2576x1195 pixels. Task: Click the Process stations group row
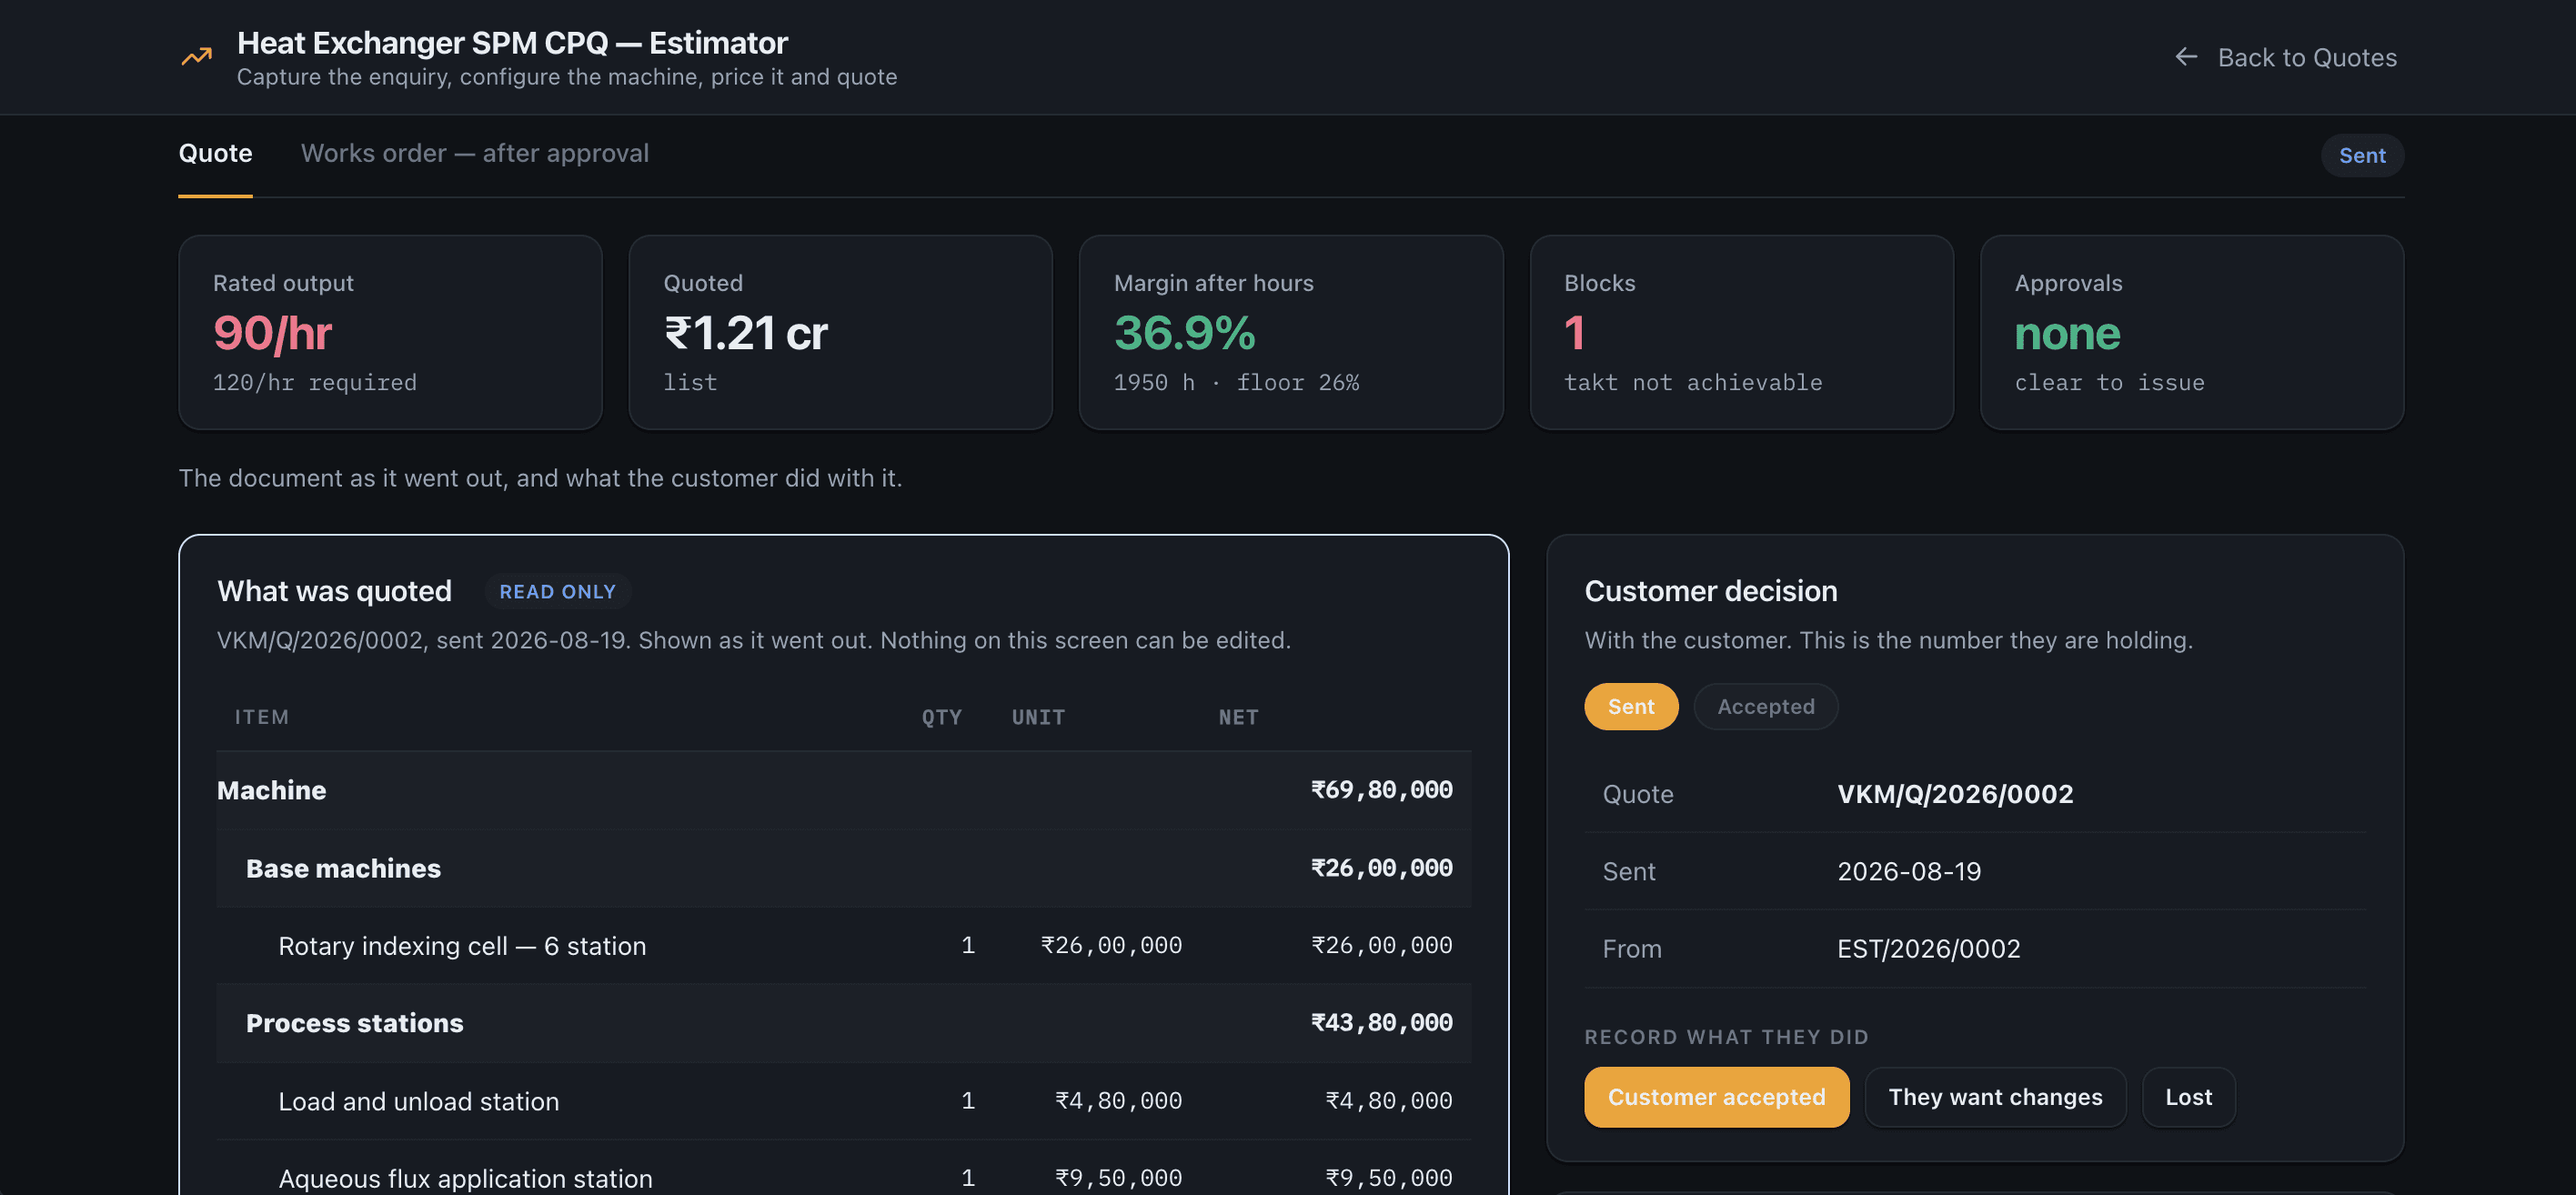tap(844, 1023)
